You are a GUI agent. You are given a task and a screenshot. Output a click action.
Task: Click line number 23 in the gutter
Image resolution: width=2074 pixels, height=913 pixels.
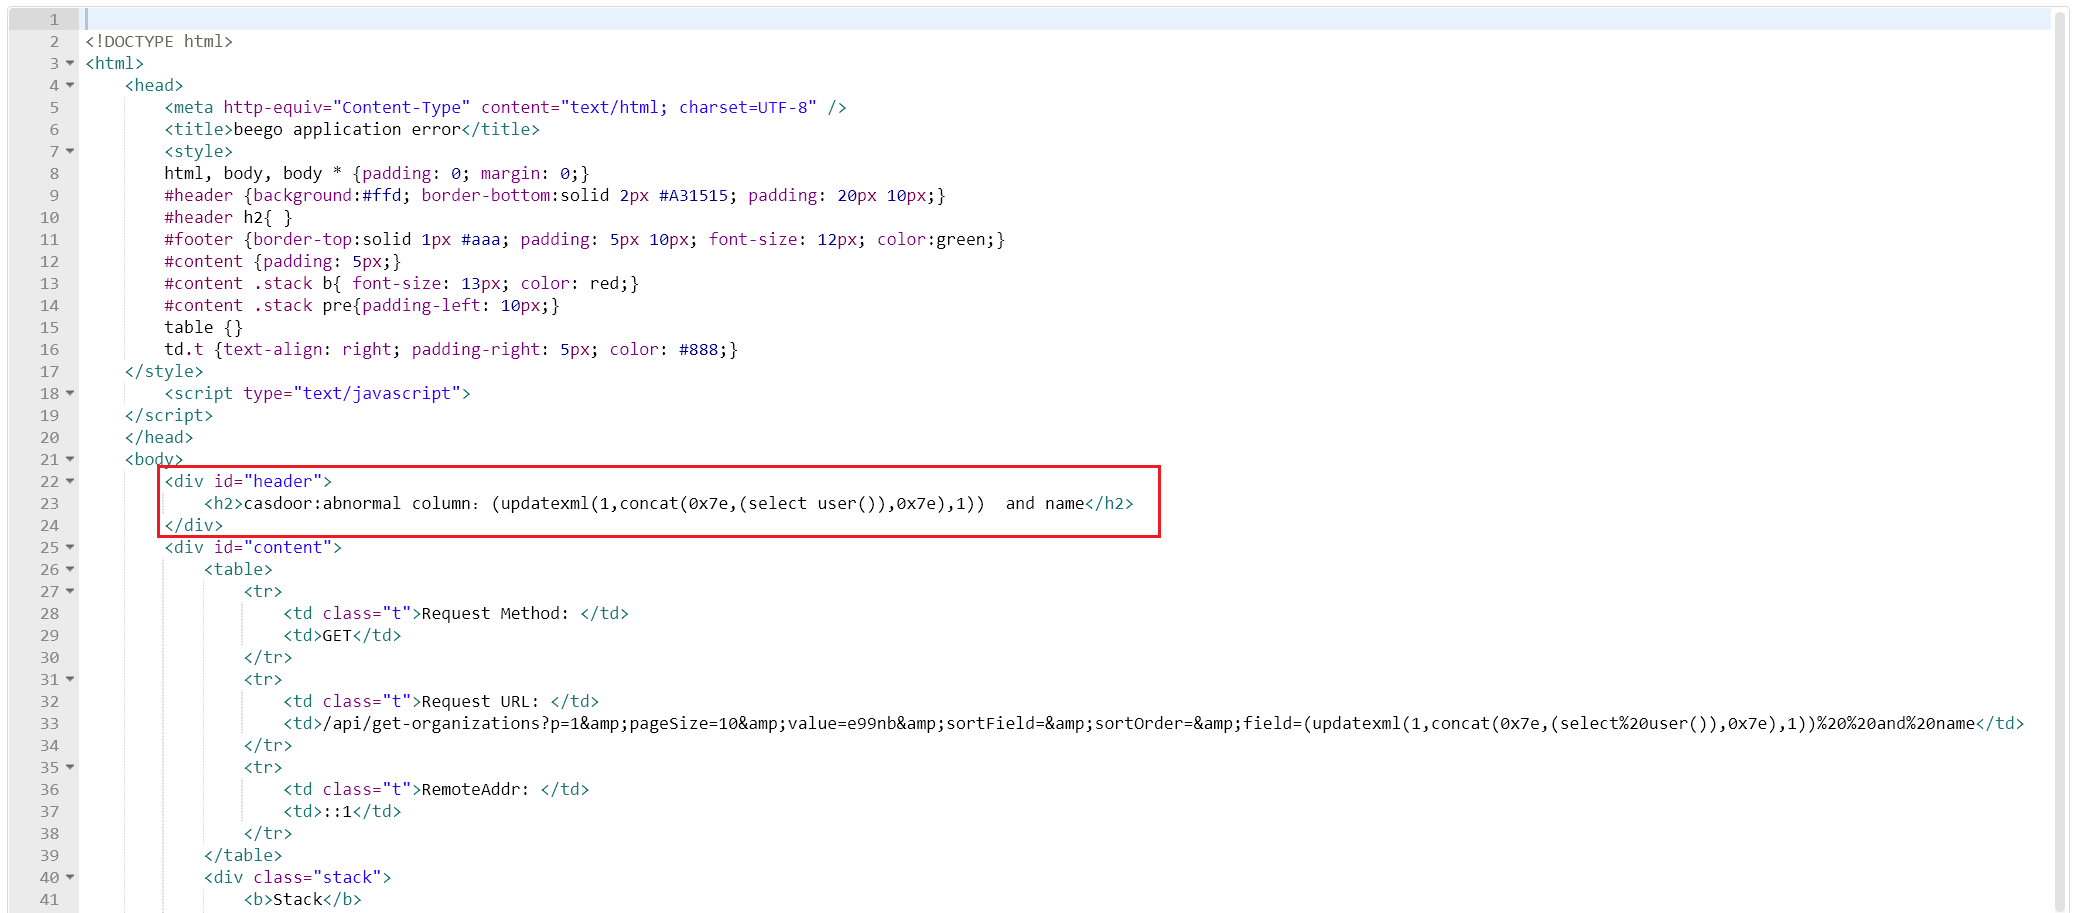point(49,503)
